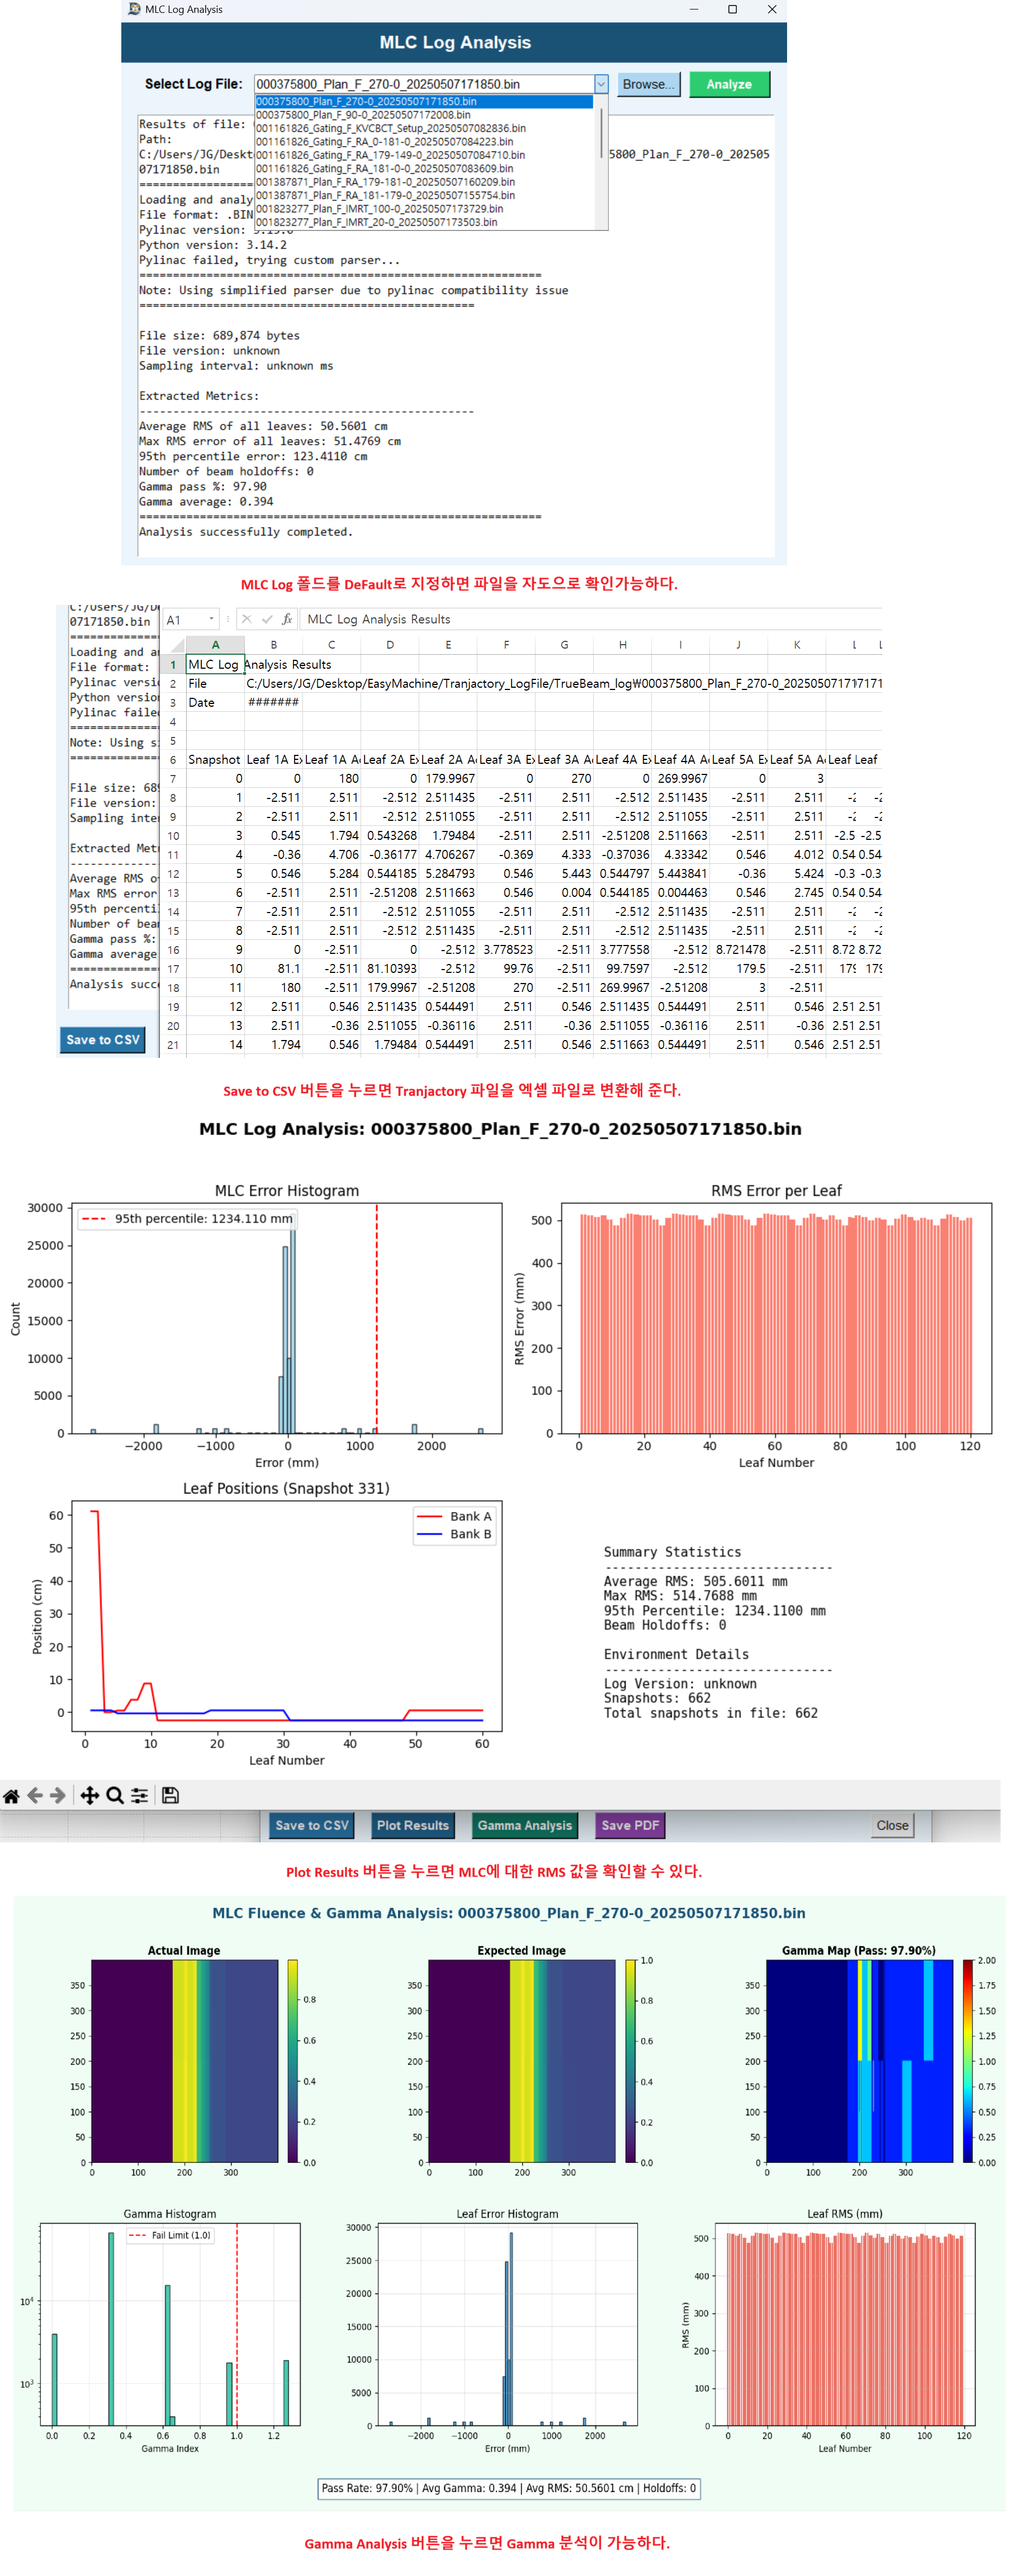1009x2576 pixels.
Task: Pick 001823277_Plan_F_IMRT_20-0 file from the list
Action: pos(424,222)
